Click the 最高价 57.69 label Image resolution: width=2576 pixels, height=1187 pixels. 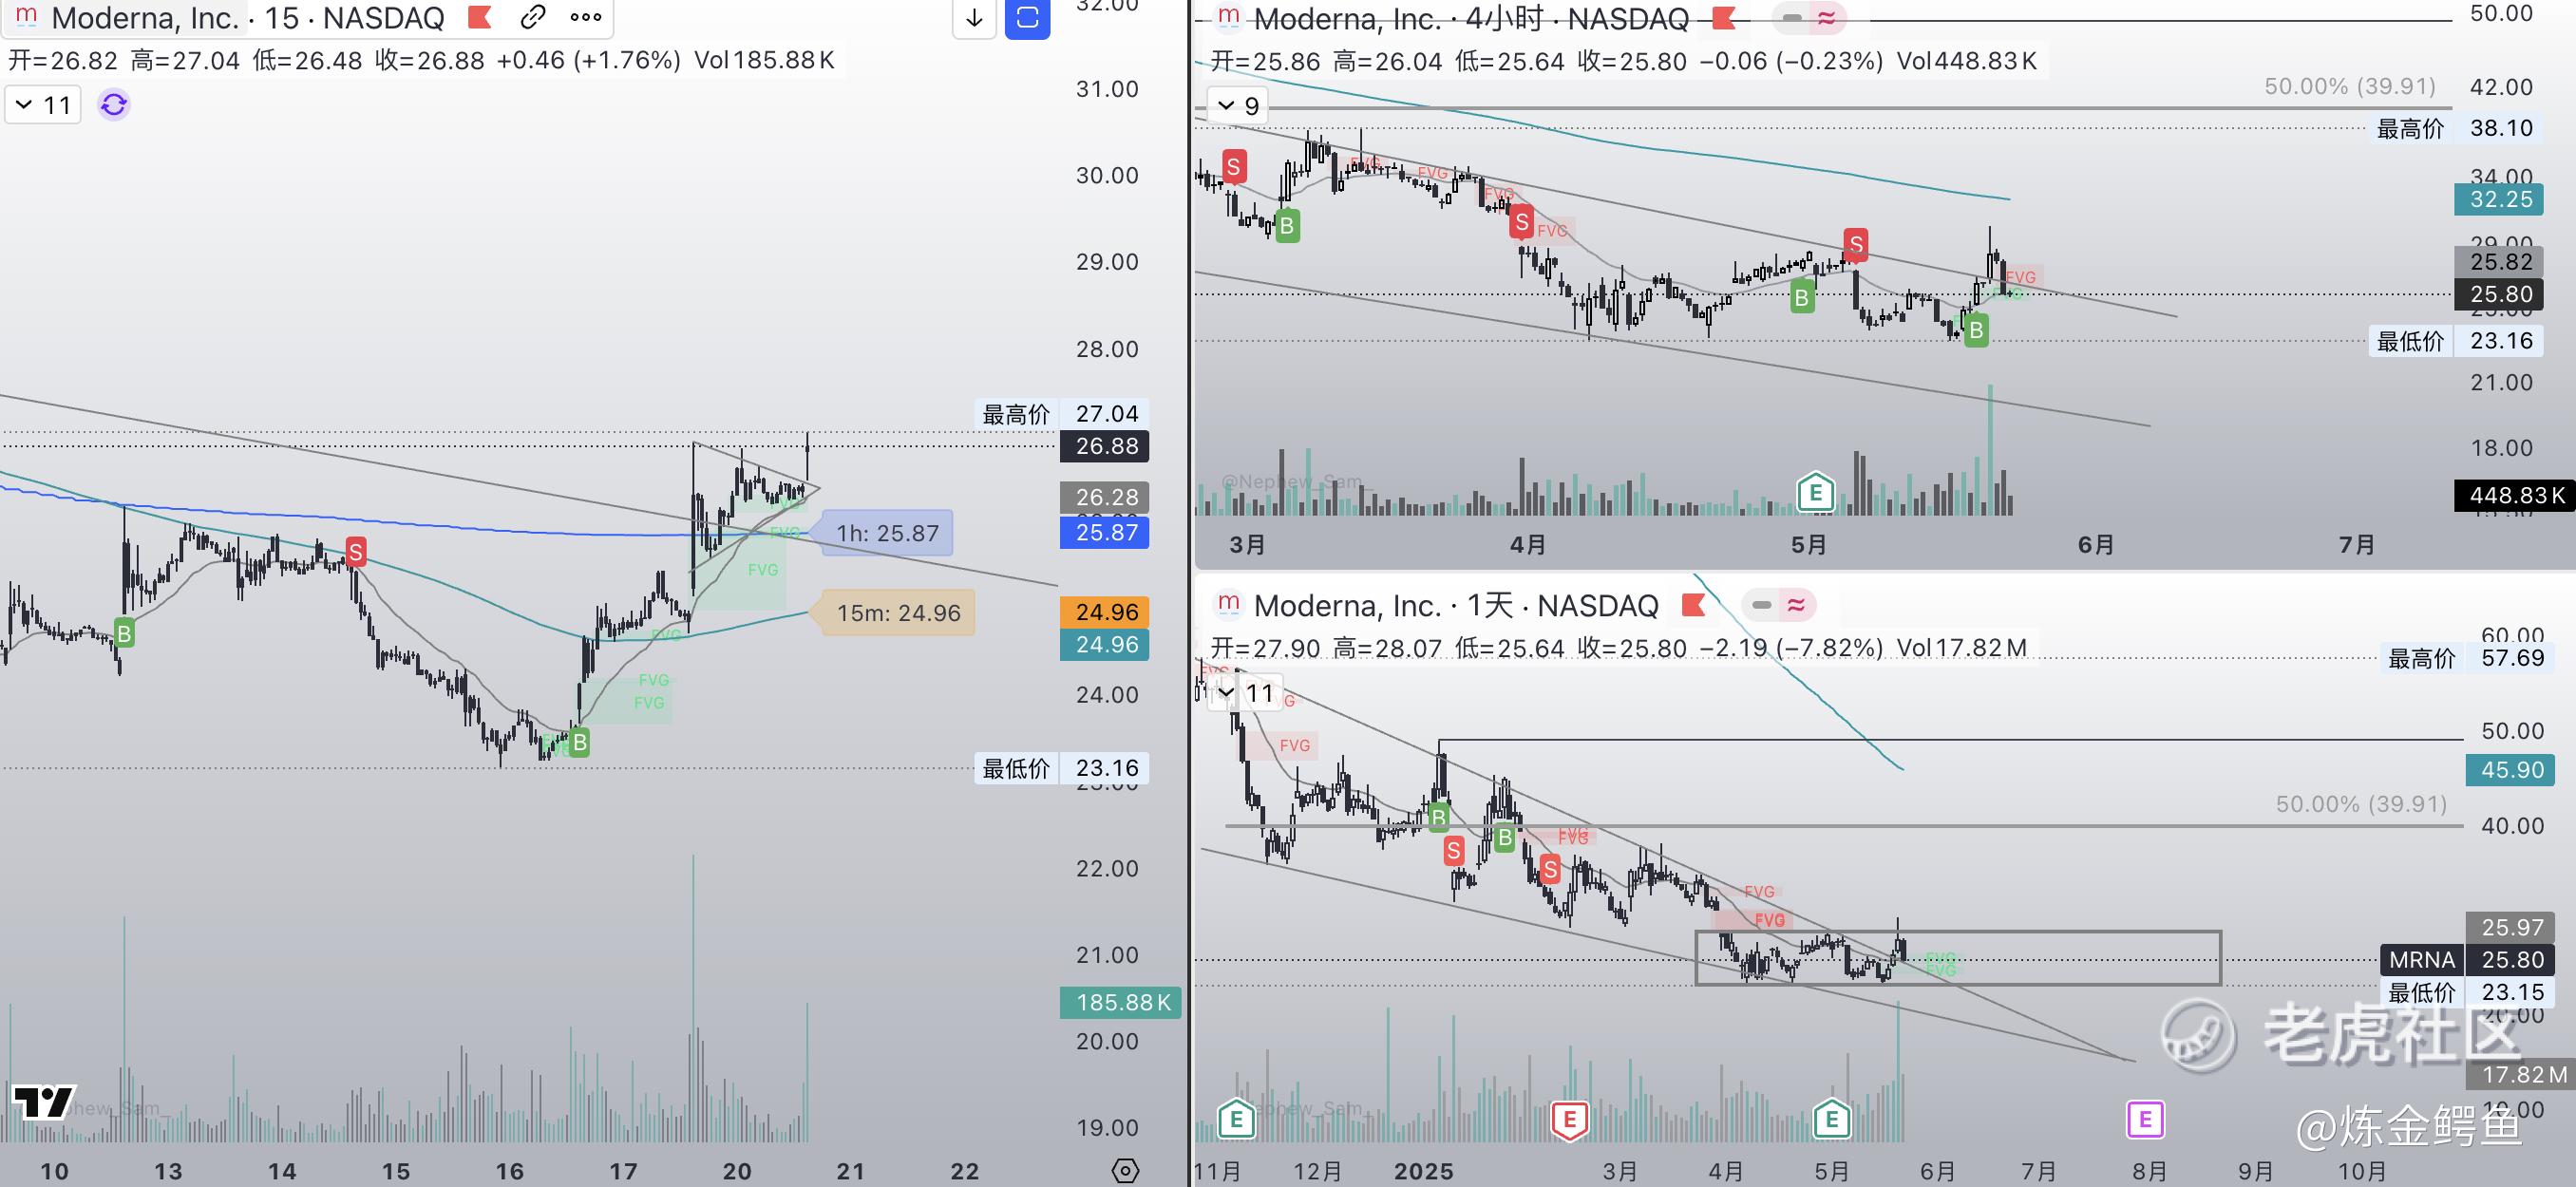click(x=2468, y=658)
